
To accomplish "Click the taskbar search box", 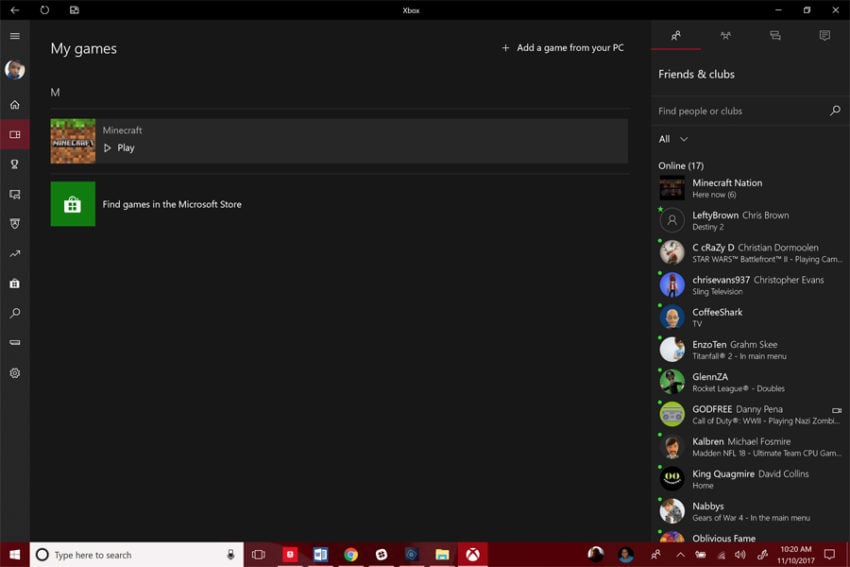I will coord(137,555).
